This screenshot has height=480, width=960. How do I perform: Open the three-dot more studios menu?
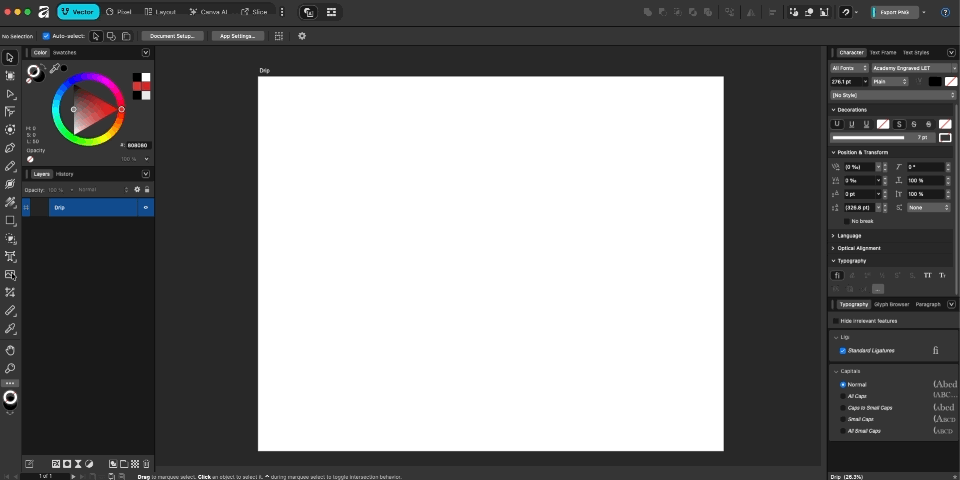click(282, 12)
